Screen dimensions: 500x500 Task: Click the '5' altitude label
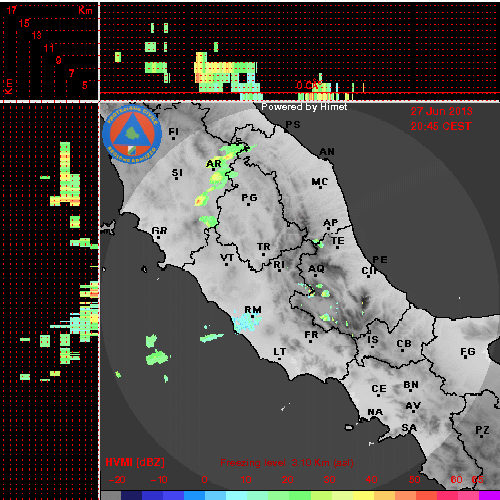pos(85,85)
